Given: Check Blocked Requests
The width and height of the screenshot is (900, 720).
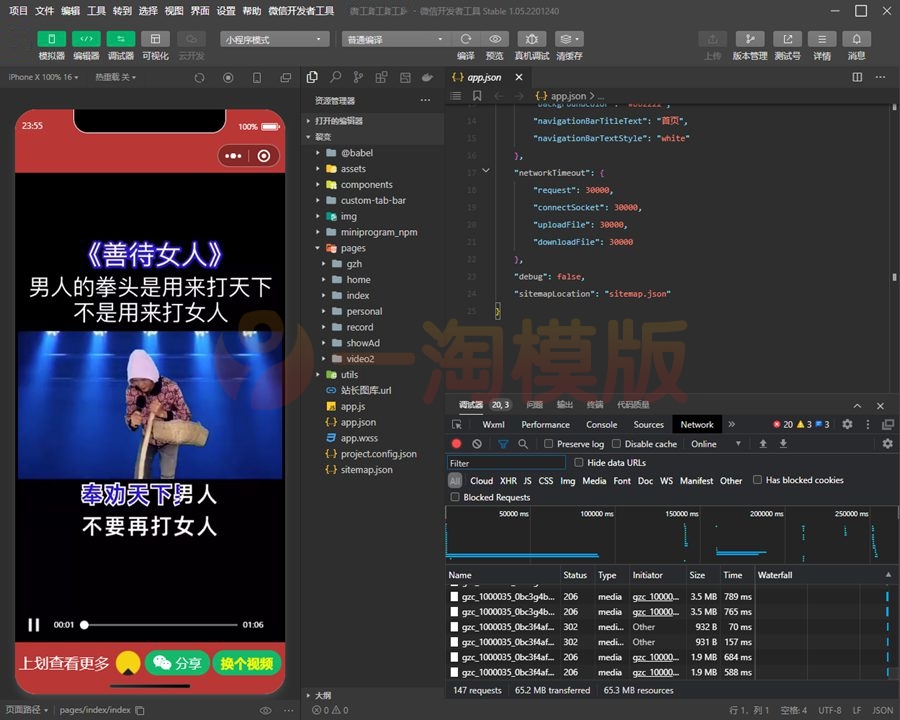Looking at the screenshot, I should click(x=455, y=497).
